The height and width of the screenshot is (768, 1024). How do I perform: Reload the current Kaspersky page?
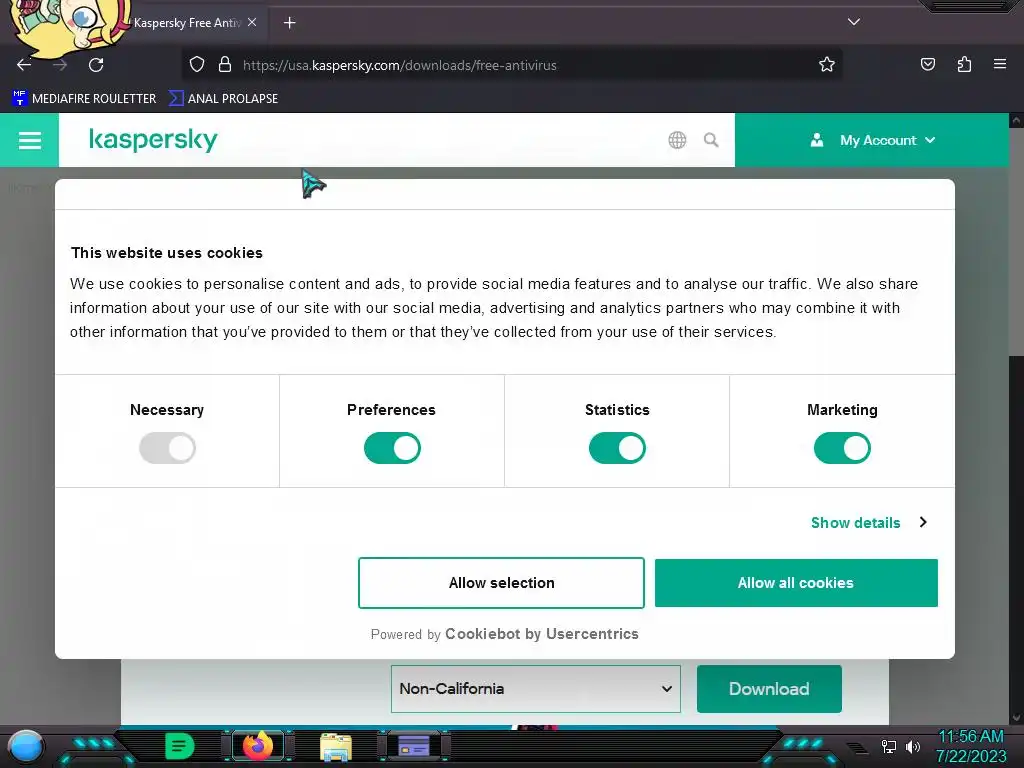click(x=96, y=65)
